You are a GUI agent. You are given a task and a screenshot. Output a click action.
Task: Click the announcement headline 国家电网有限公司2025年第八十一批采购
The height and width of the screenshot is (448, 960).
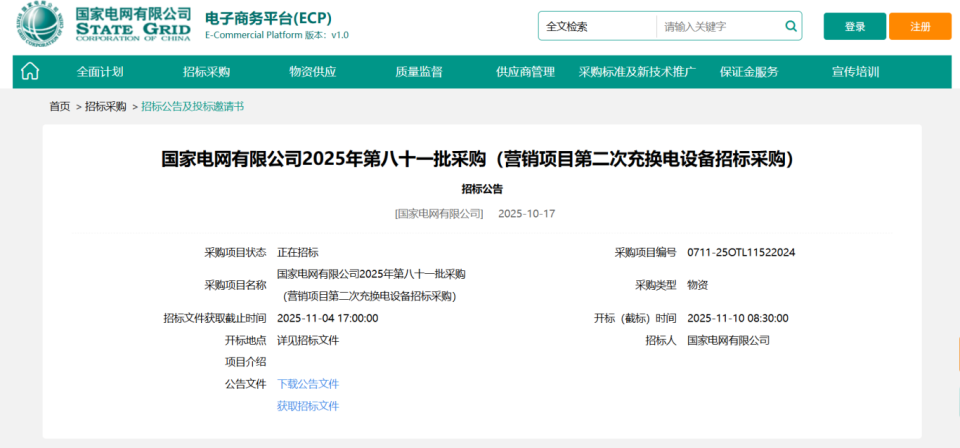tap(478, 159)
